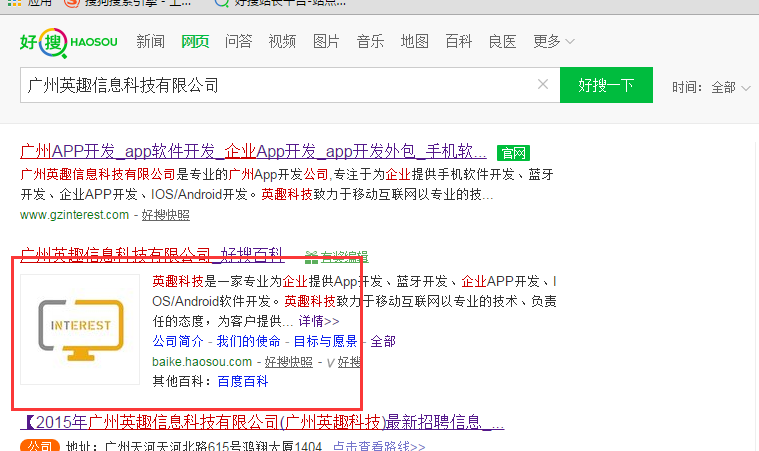Click the green 官网 badge
Screen dimensions: 759x451
coord(513,153)
